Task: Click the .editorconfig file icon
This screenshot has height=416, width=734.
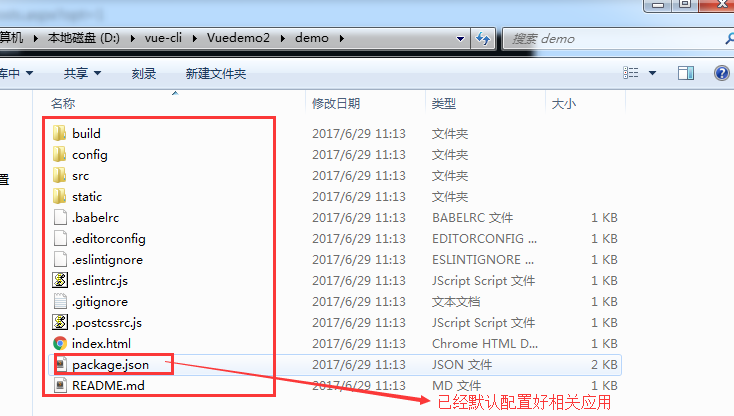Action: [x=60, y=239]
